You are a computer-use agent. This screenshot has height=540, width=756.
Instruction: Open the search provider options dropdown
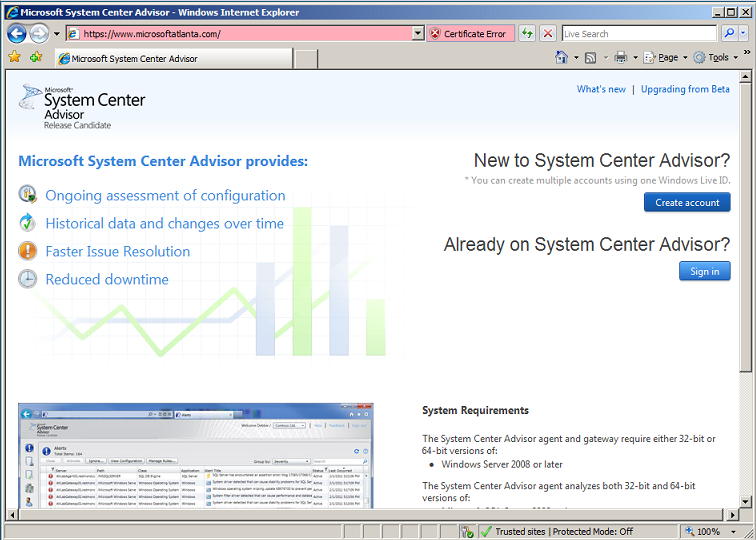743,33
